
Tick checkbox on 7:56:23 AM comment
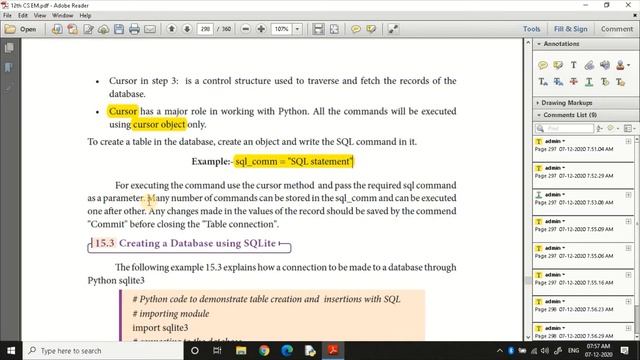coord(628,302)
